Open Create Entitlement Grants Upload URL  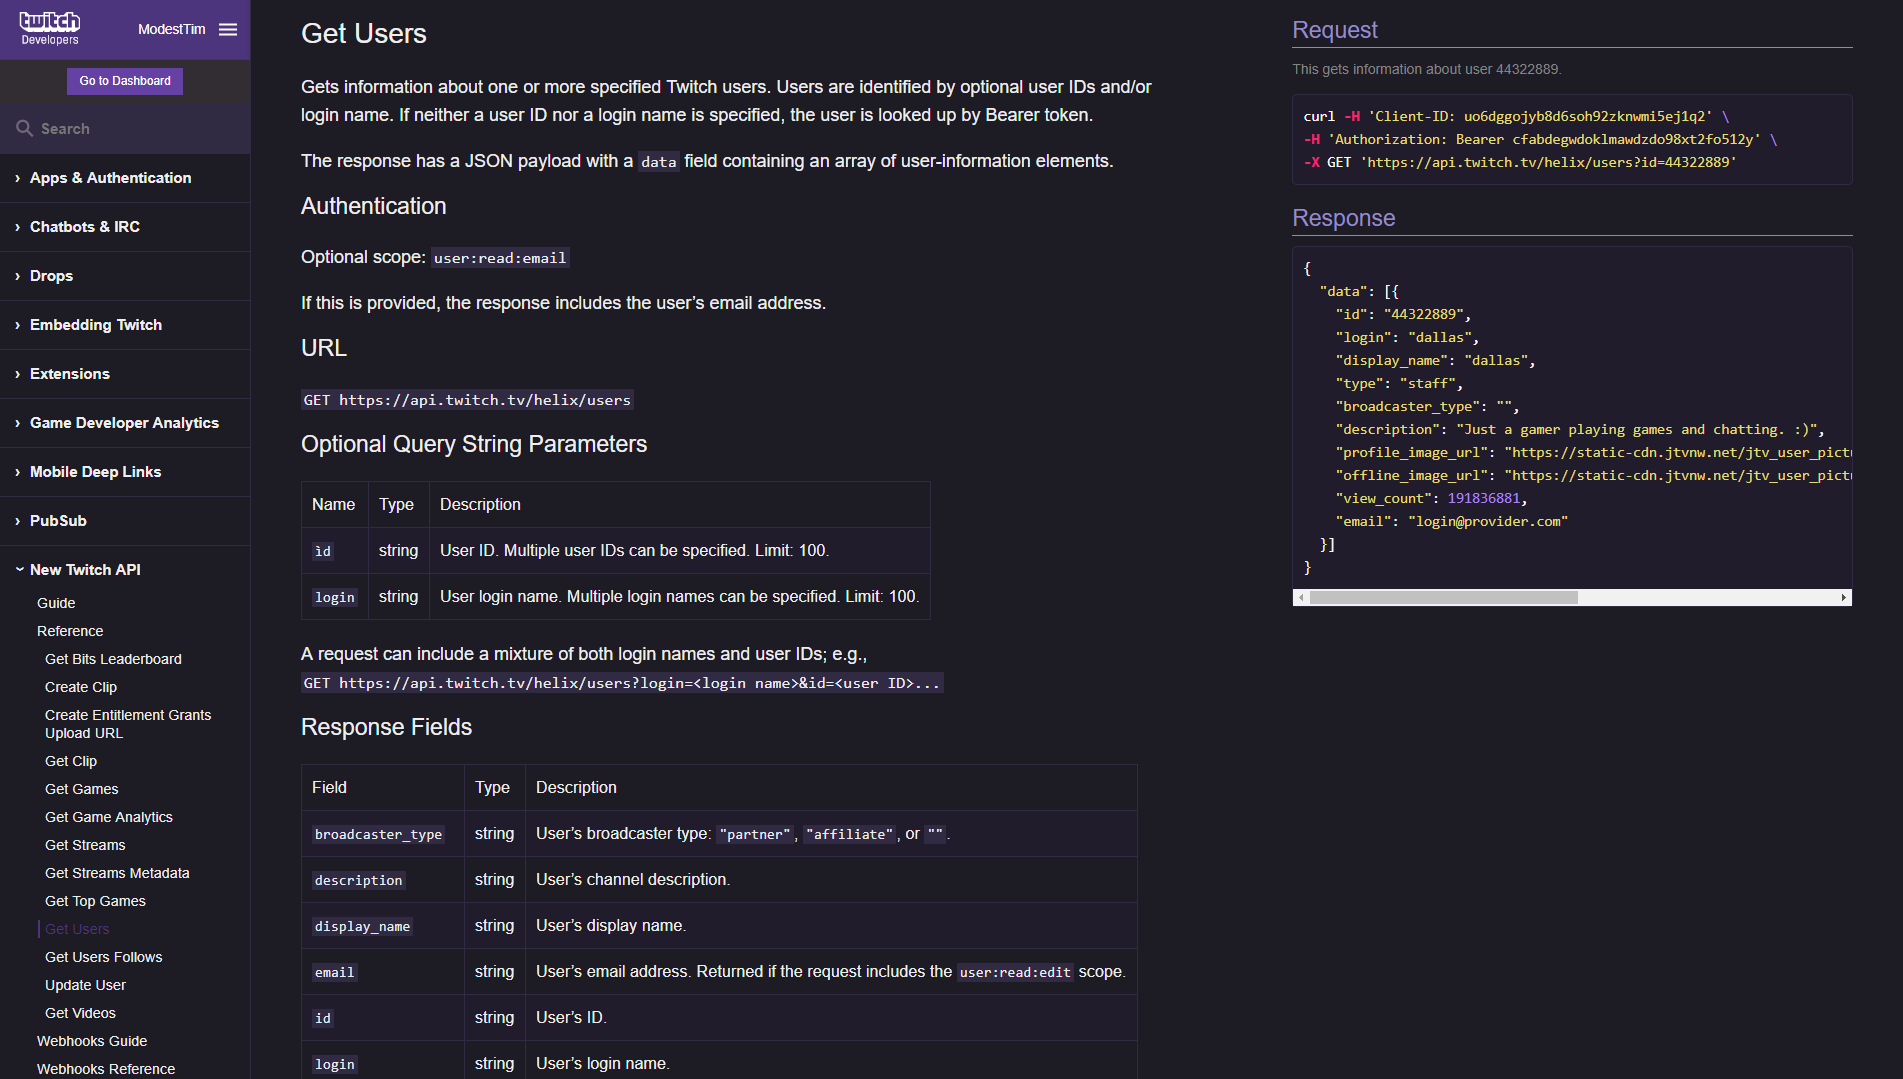(x=128, y=724)
